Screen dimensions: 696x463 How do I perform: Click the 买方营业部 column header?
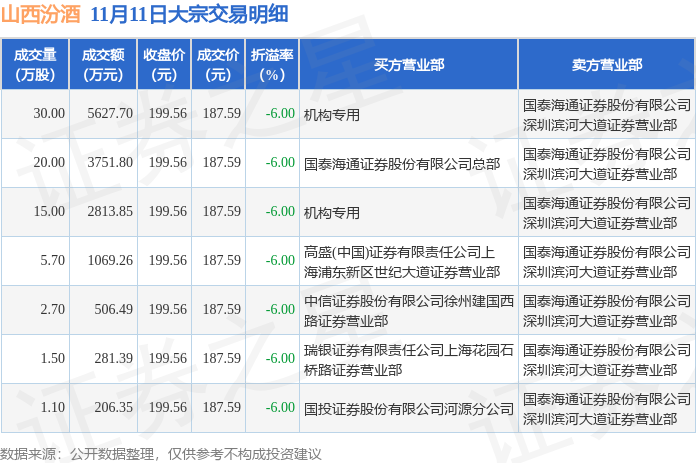[409, 64]
